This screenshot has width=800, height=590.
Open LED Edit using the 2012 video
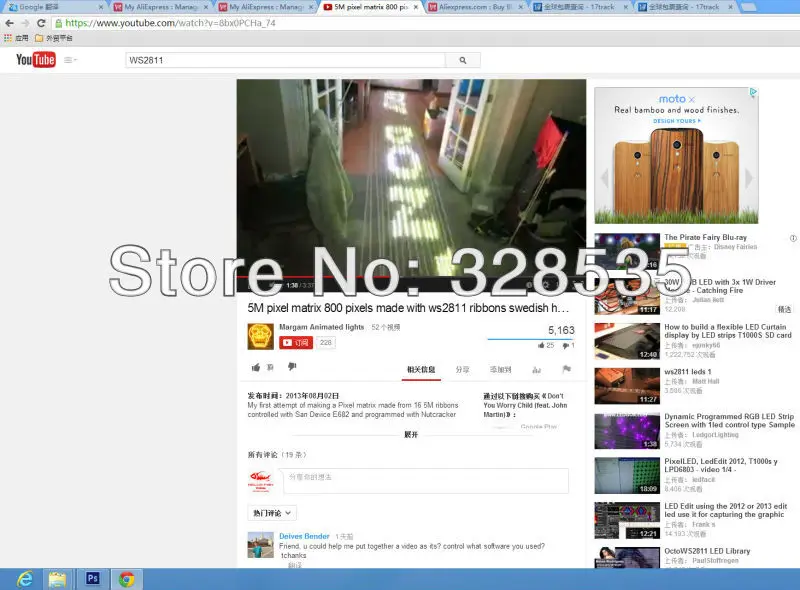[726, 510]
